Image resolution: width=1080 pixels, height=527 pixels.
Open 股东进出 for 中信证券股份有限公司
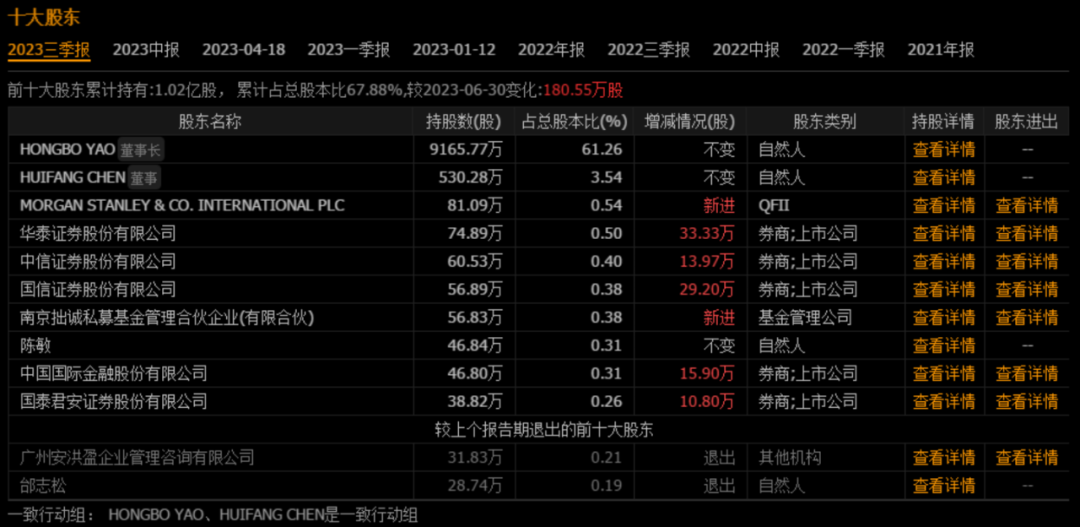point(1026,262)
